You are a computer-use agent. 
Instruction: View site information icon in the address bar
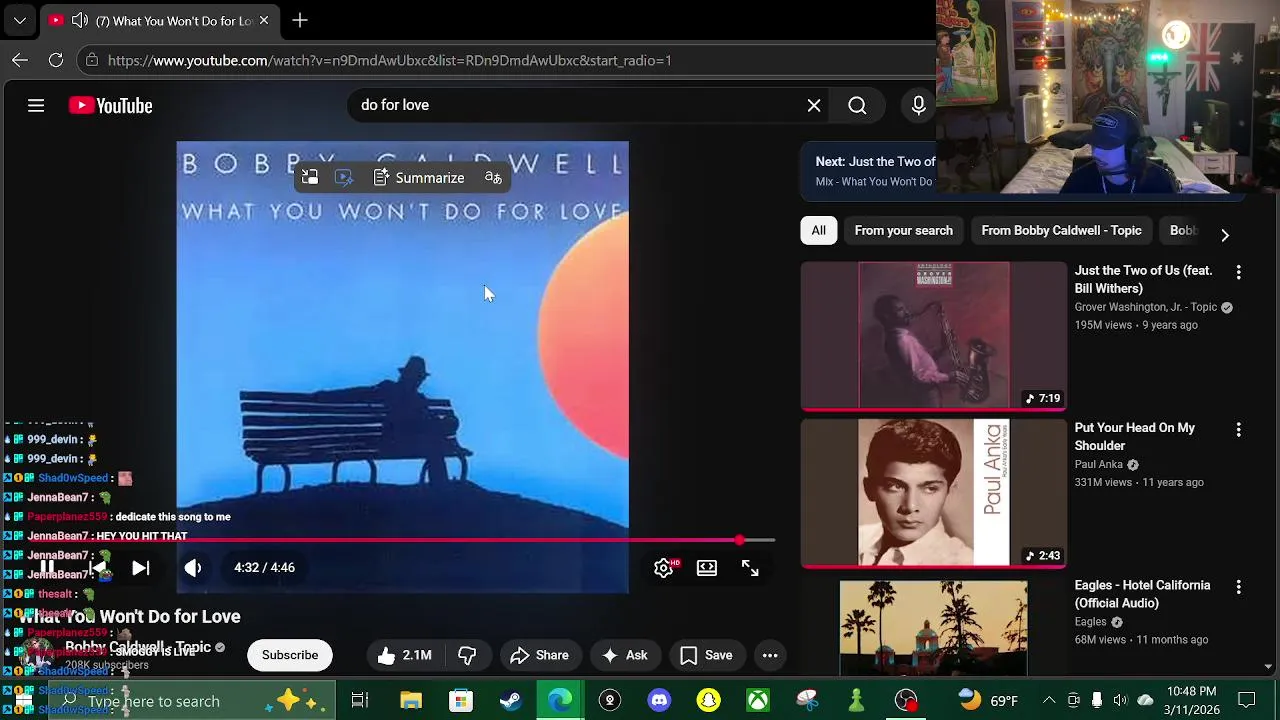click(92, 60)
